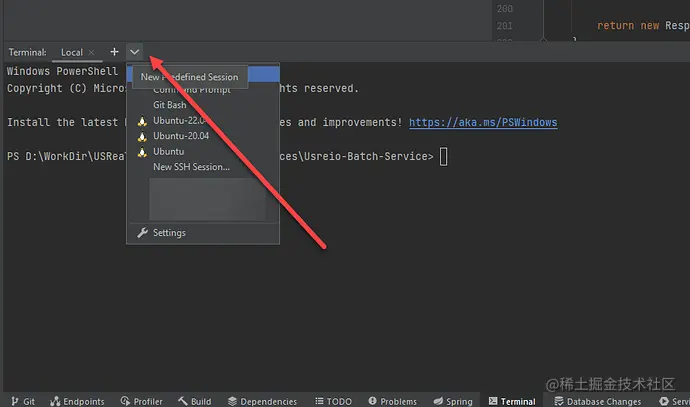
Task: Follow the aka.ms/PSWindows link
Action: point(483,122)
